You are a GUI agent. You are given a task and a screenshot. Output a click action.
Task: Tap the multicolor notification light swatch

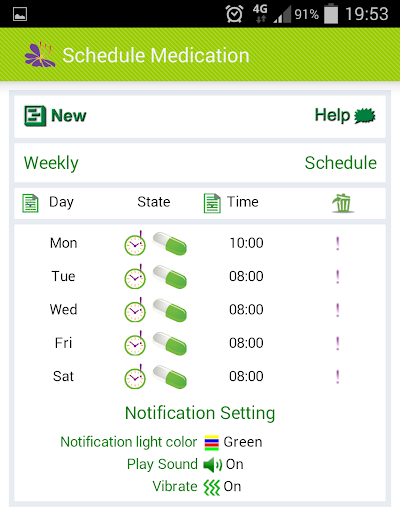[212, 443]
